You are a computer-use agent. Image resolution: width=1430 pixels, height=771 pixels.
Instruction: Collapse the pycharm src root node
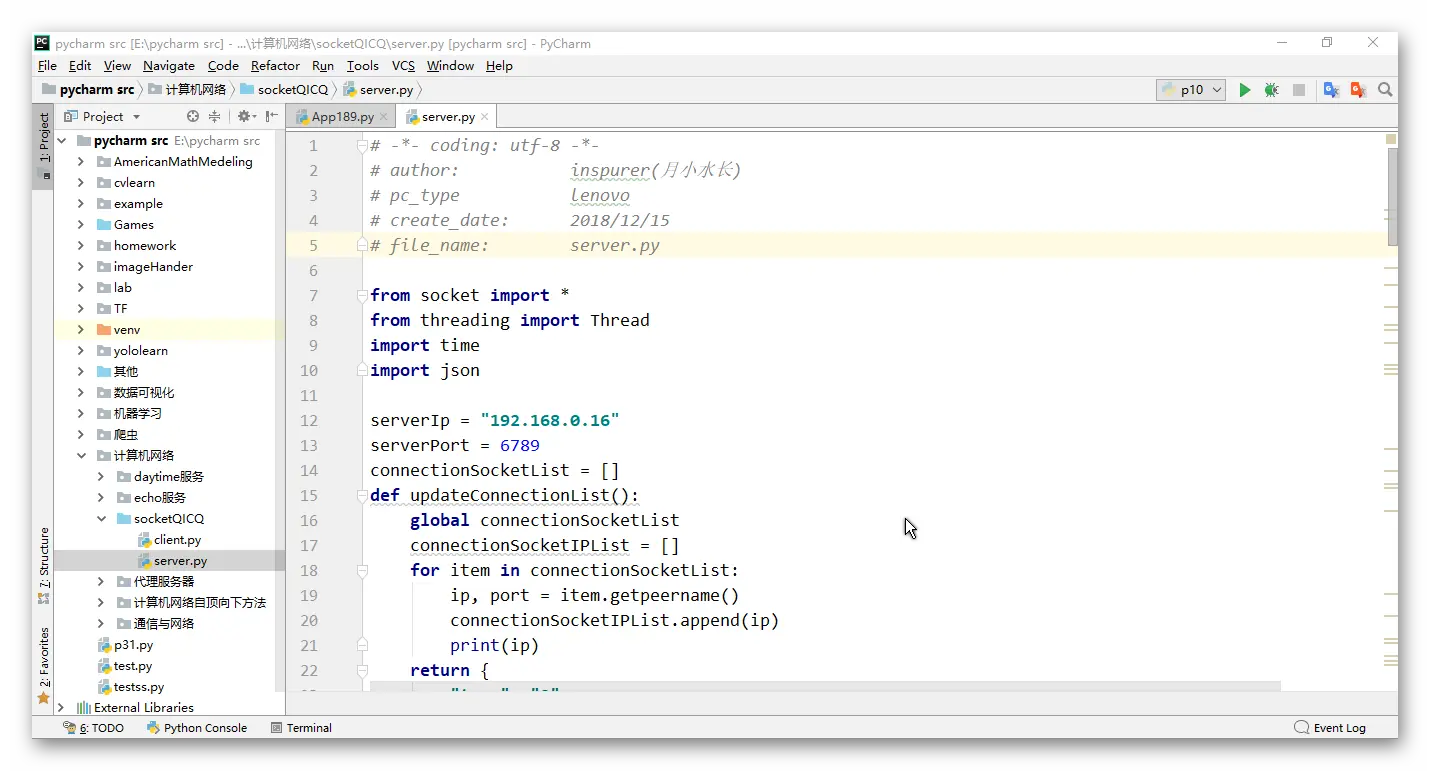(61, 141)
